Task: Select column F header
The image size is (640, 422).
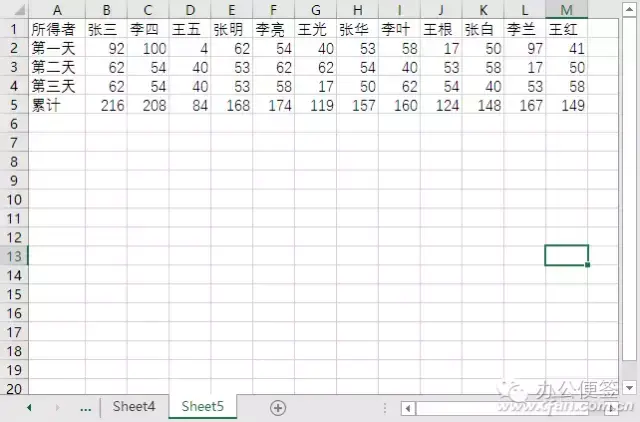Action: pyautogui.click(x=273, y=10)
